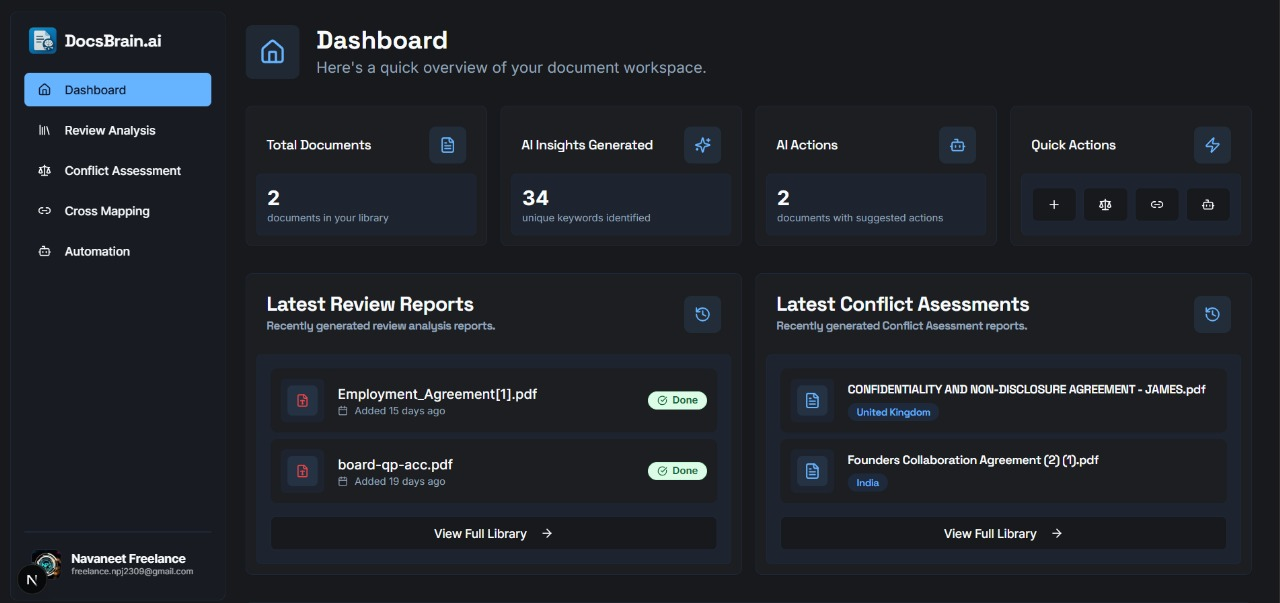Open the Automation sidebar item
Viewport: 1280px width, 603px height.
[x=118, y=251]
